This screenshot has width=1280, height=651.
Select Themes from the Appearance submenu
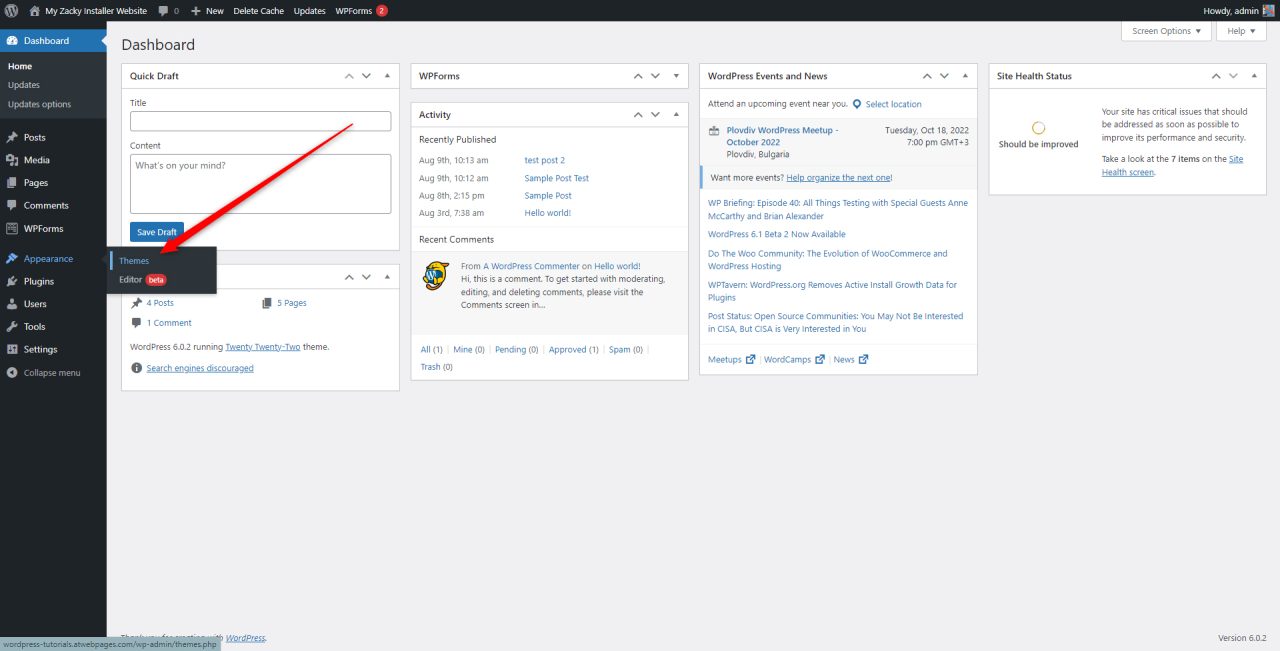(x=133, y=260)
